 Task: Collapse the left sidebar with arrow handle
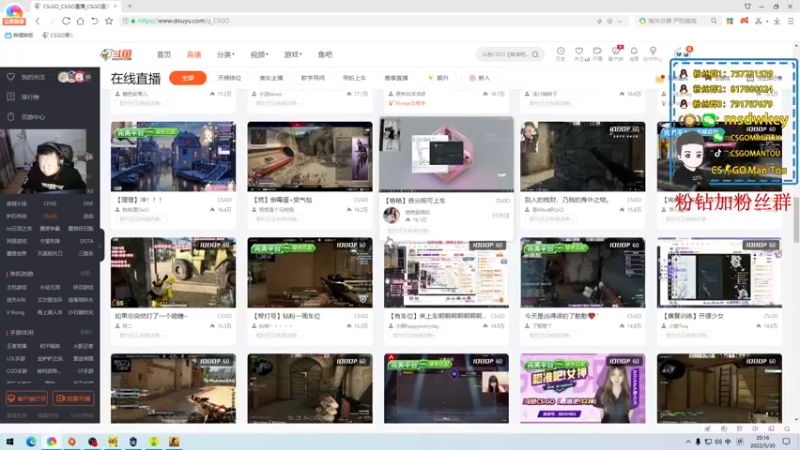pyautogui.click(x=101, y=246)
